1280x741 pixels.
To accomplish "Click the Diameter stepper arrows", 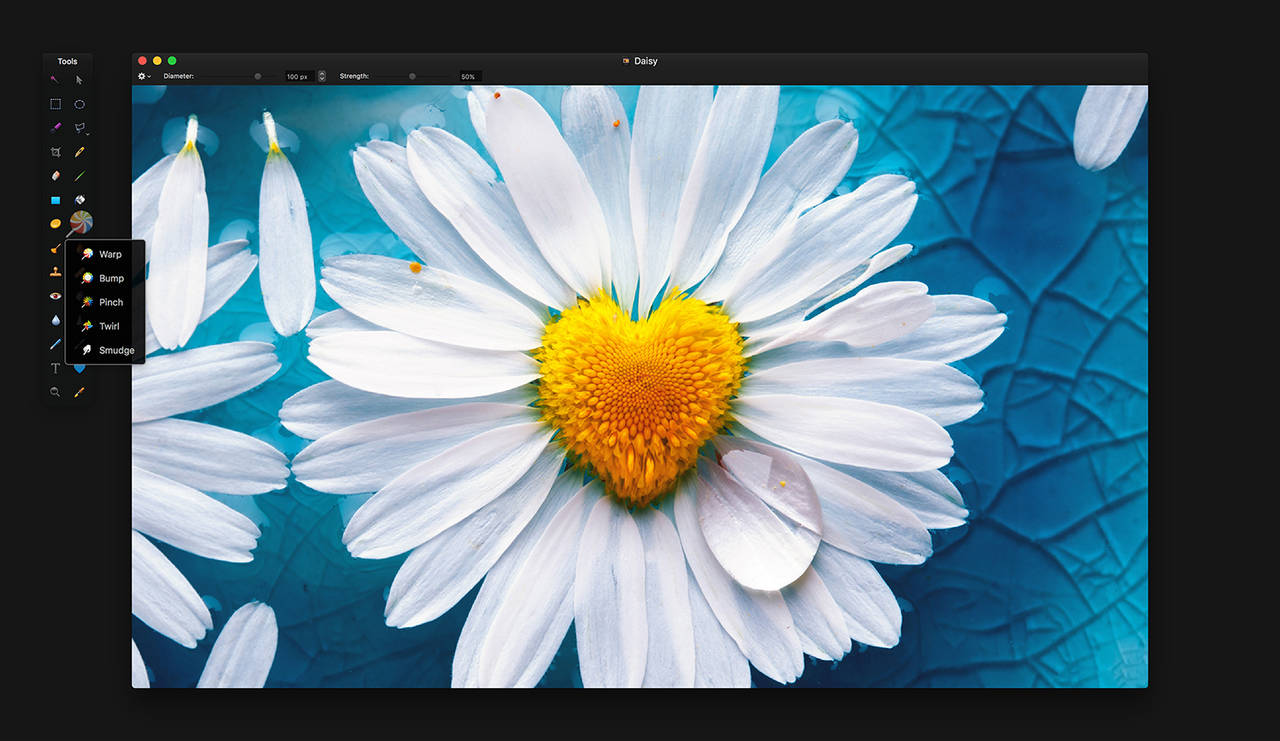I will [322, 76].
